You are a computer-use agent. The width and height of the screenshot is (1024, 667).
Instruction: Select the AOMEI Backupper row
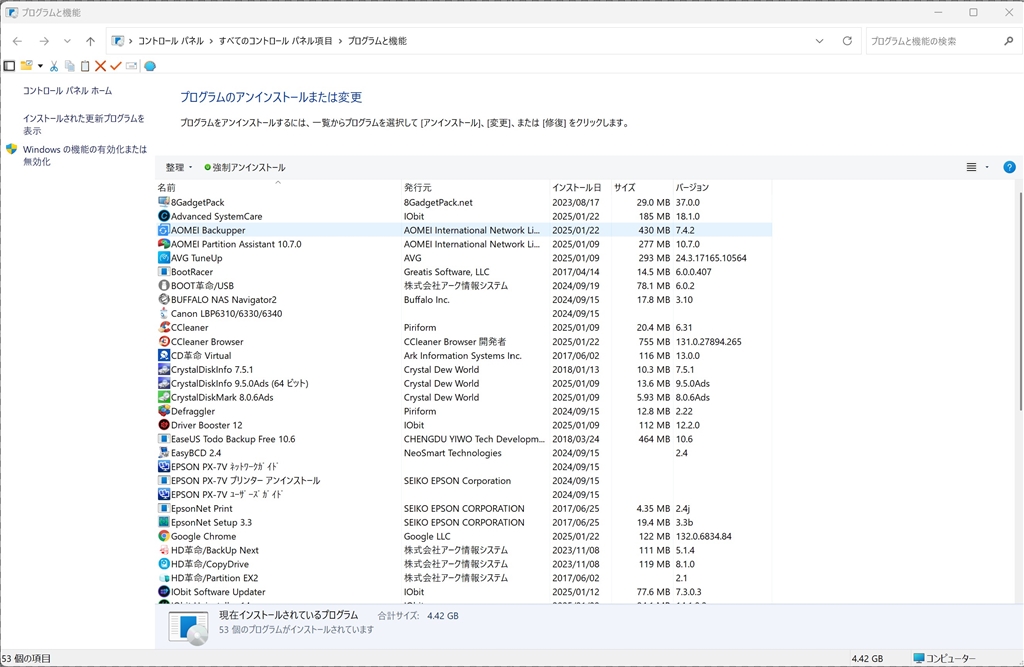464,230
